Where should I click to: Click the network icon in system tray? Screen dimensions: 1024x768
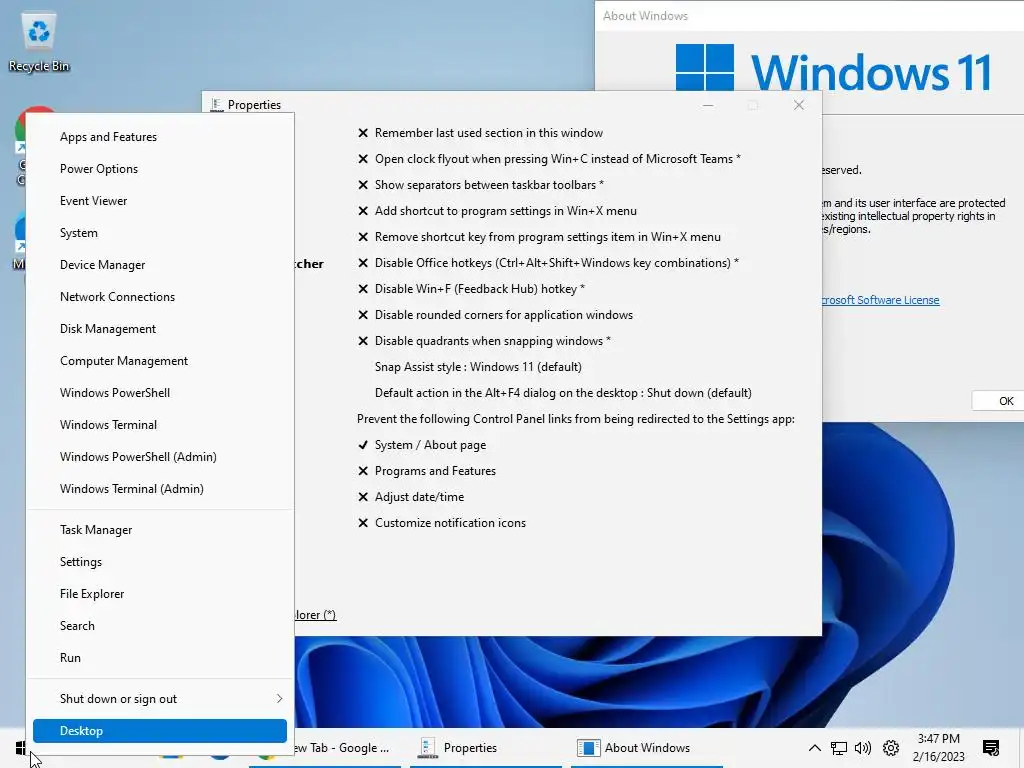click(x=839, y=748)
